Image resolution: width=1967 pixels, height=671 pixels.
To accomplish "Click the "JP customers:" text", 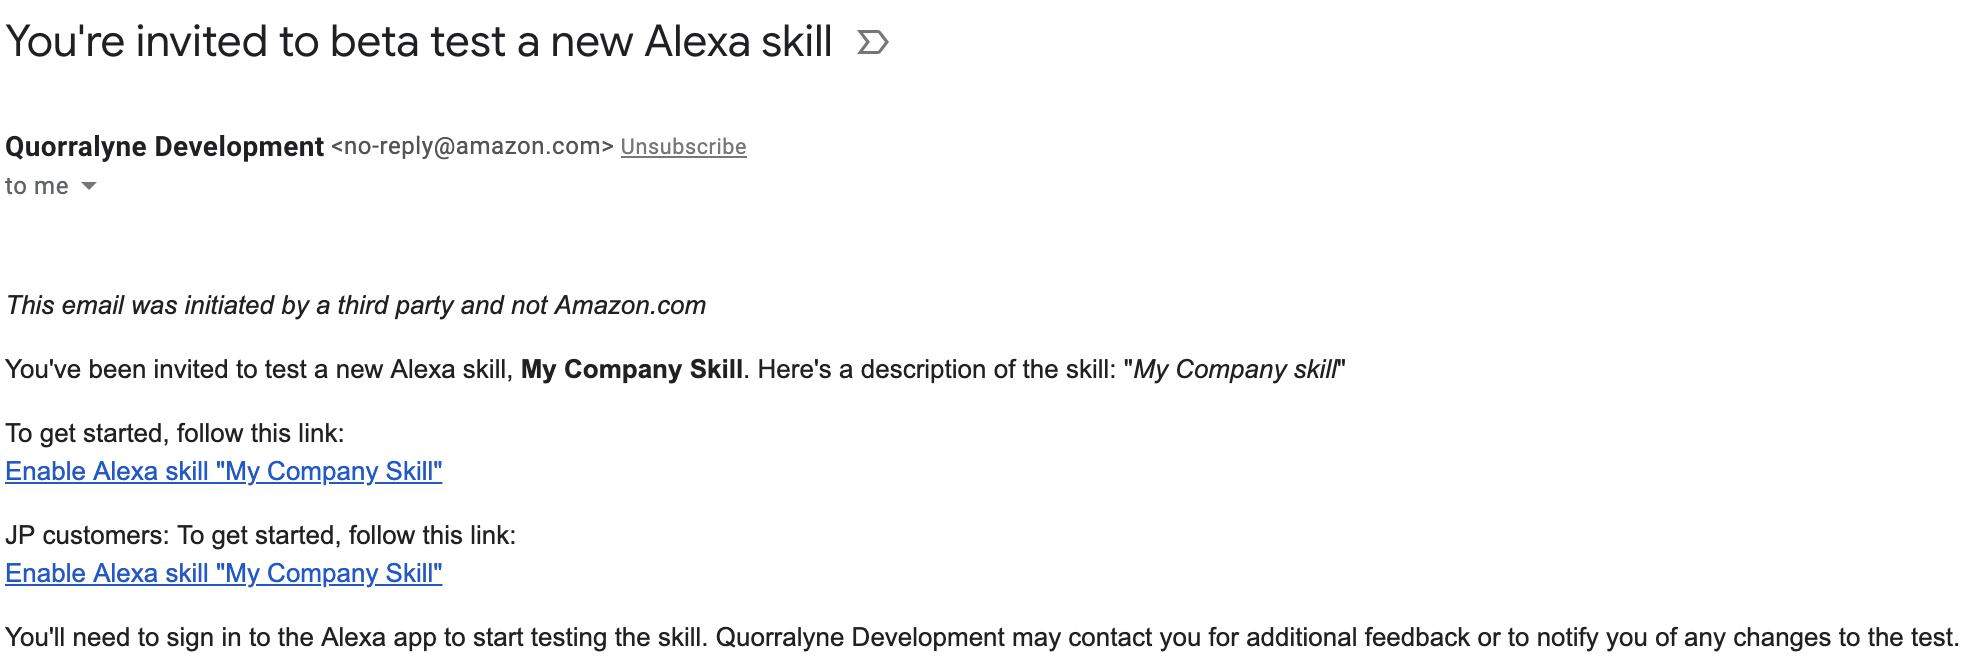I will (87, 535).
